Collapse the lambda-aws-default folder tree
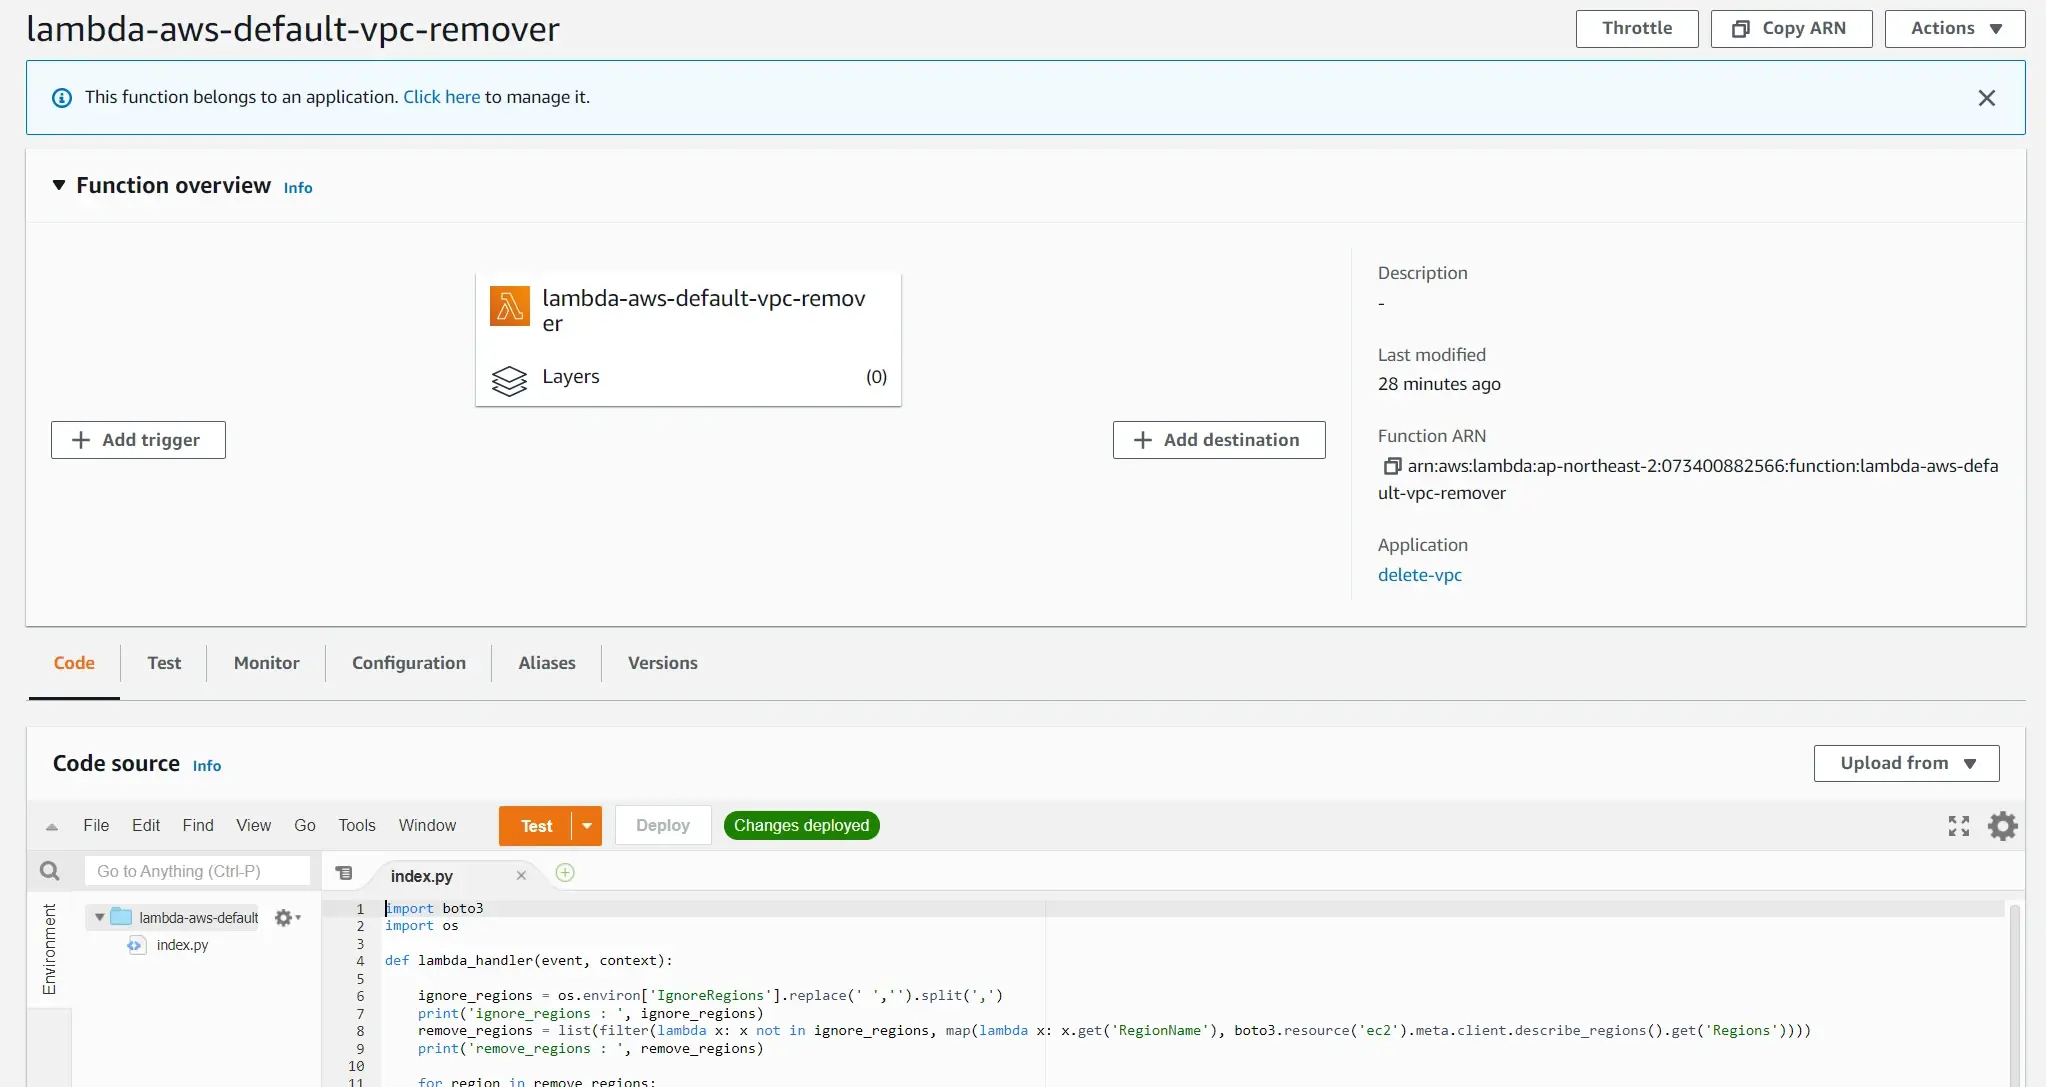This screenshot has width=2046, height=1087. (x=99, y=917)
